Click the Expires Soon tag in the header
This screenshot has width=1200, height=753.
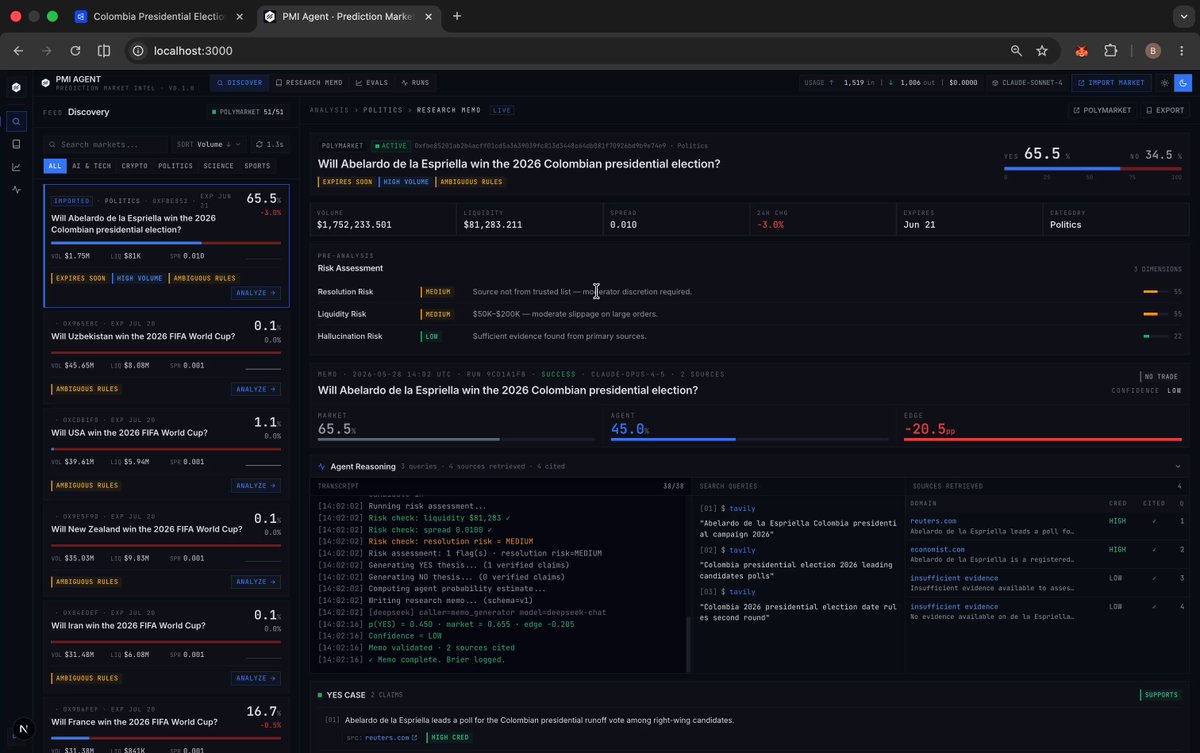(346, 182)
